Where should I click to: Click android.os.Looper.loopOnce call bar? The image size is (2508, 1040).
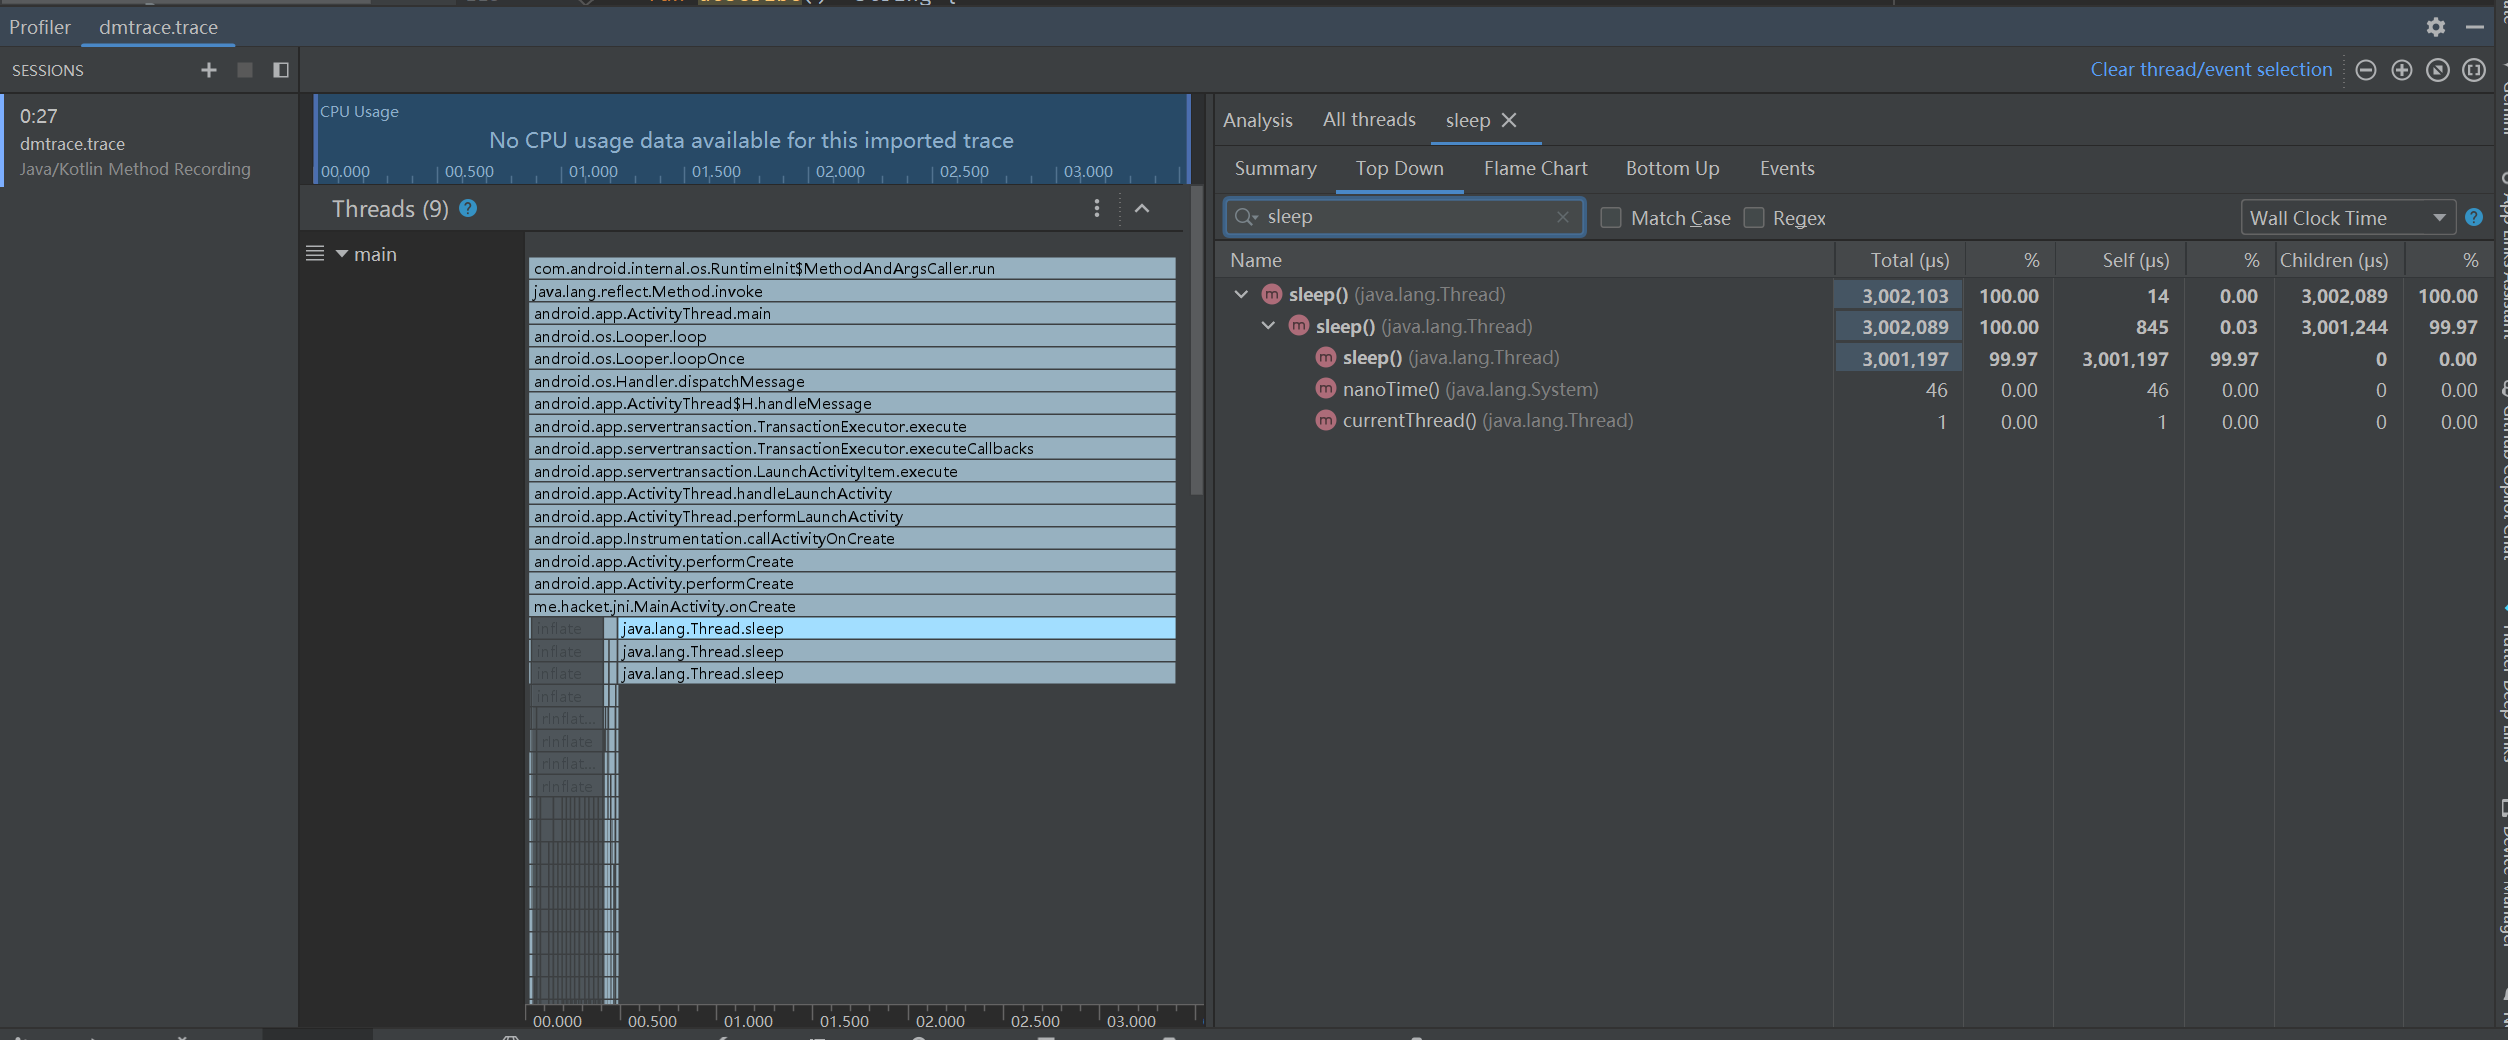tap(852, 358)
